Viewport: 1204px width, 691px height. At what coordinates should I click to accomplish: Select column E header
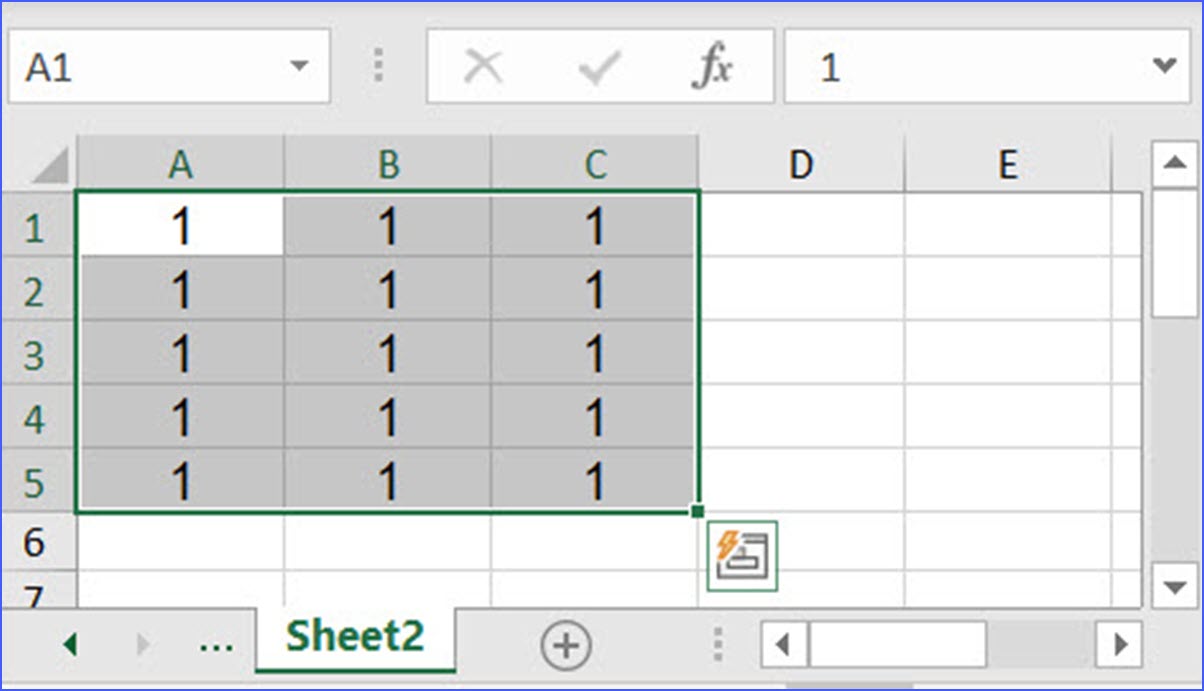click(1008, 163)
